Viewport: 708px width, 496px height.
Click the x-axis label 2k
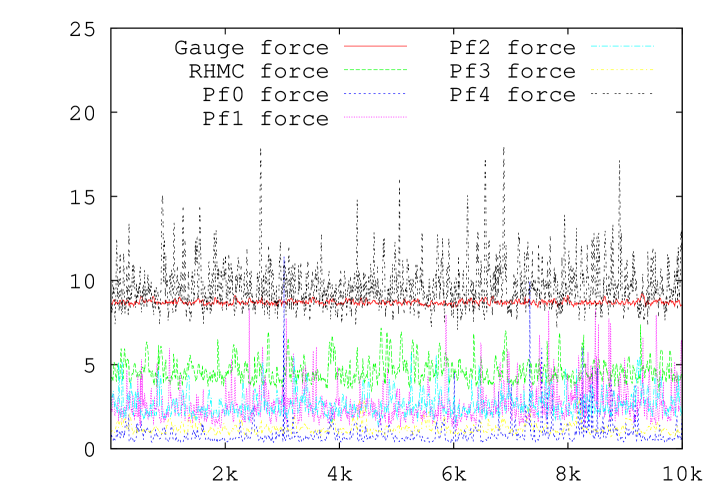point(225,474)
